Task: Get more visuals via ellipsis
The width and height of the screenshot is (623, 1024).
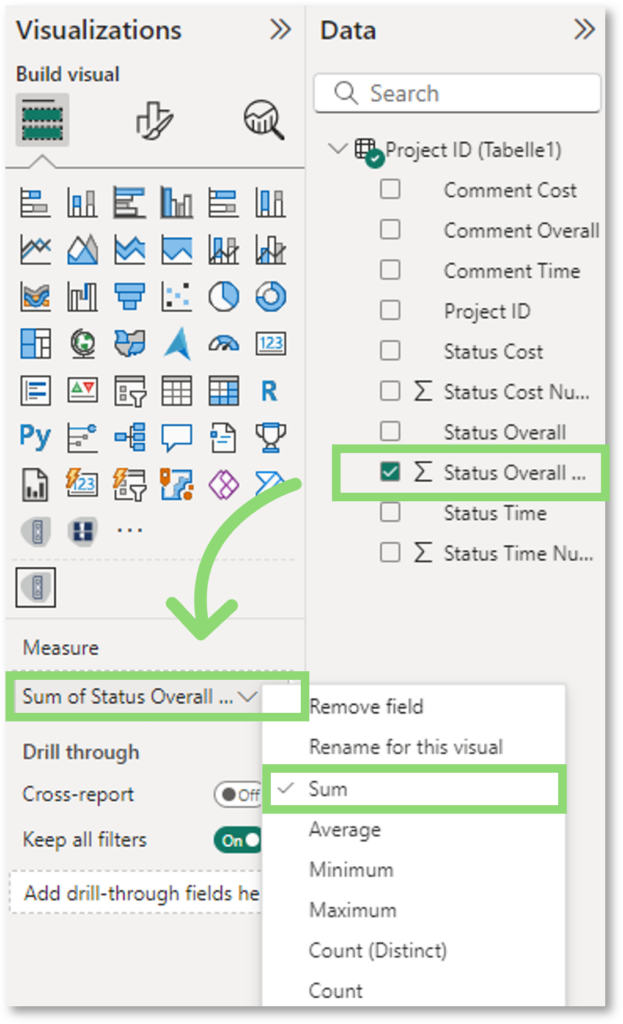Action: (x=130, y=530)
